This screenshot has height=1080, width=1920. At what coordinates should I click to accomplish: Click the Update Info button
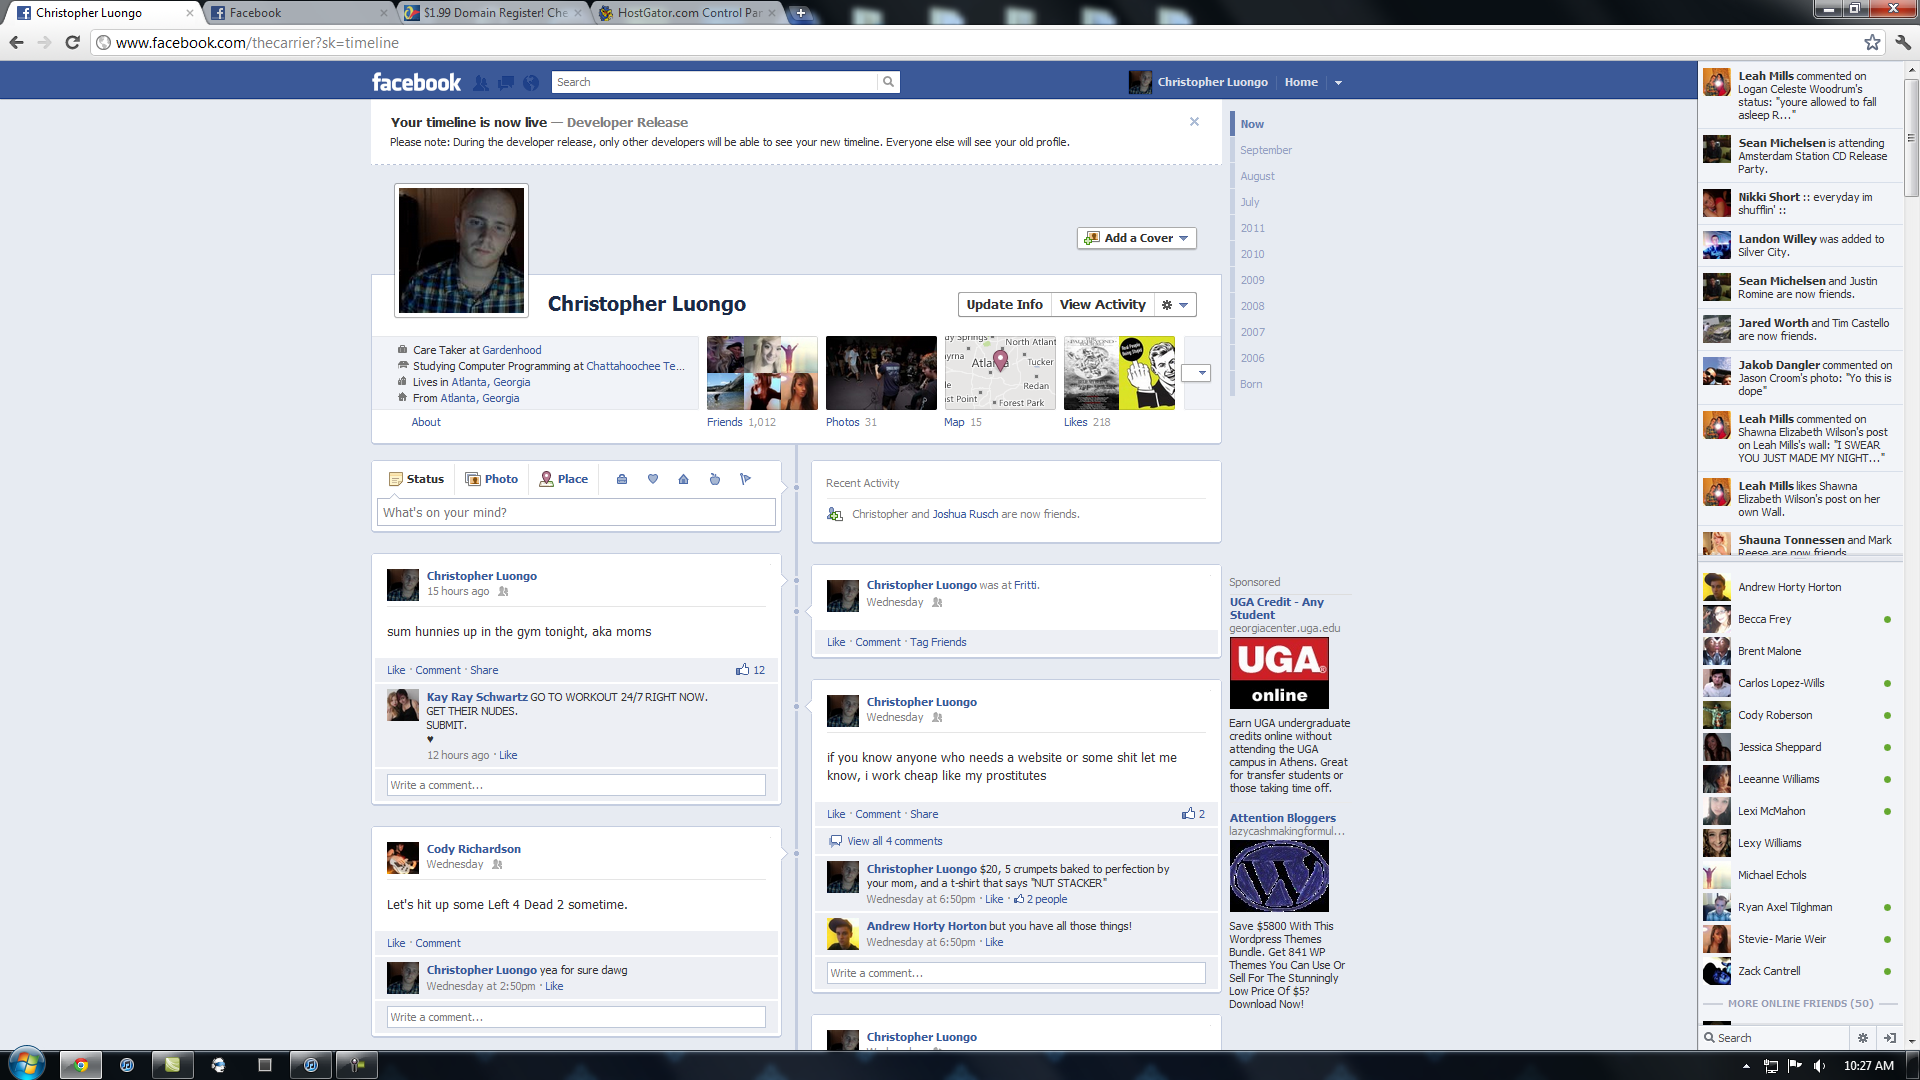pos(1004,305)
